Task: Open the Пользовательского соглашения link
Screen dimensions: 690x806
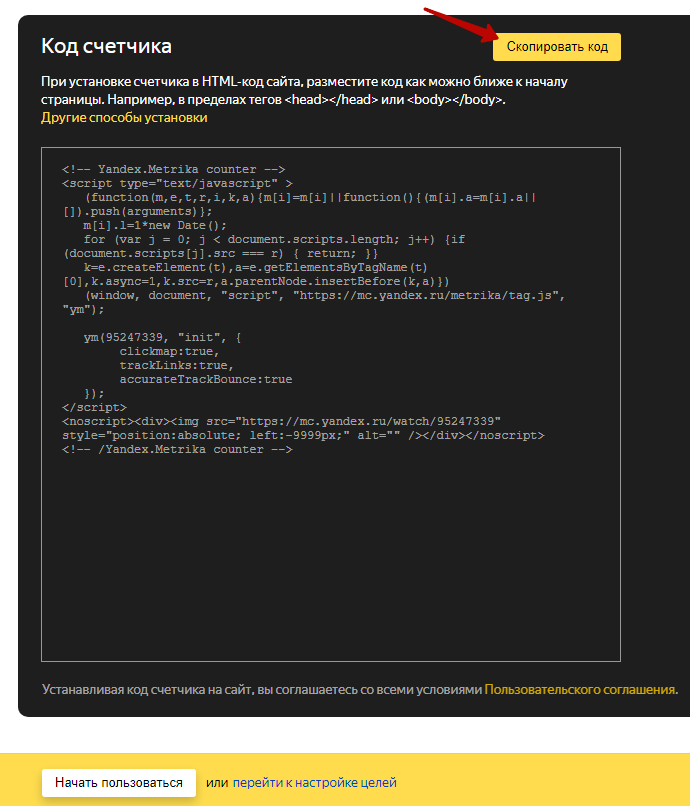Action: pyautogui.click(x=580, y=689)
